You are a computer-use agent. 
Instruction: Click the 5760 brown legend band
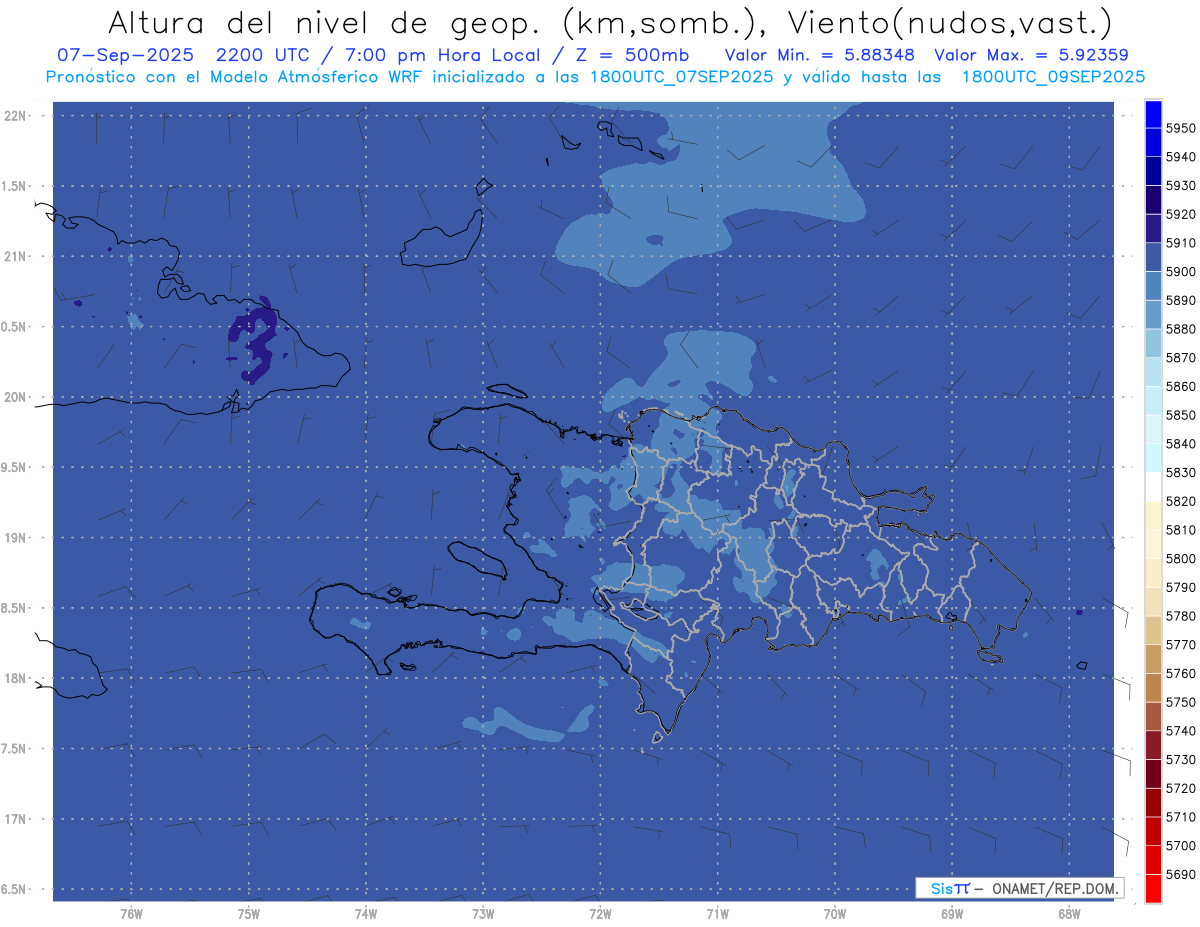click(1153, 659)
